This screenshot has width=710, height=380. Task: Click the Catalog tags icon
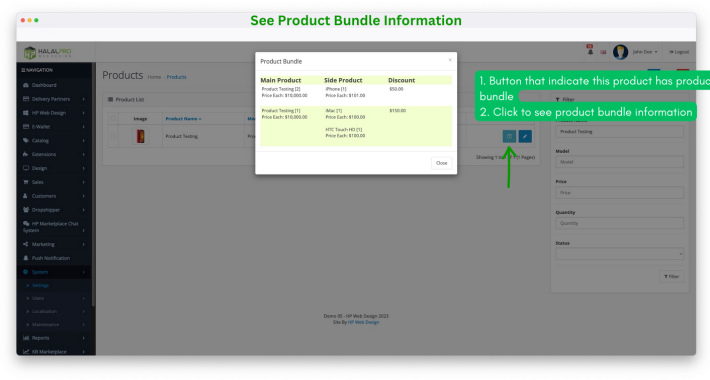point(26,140)
